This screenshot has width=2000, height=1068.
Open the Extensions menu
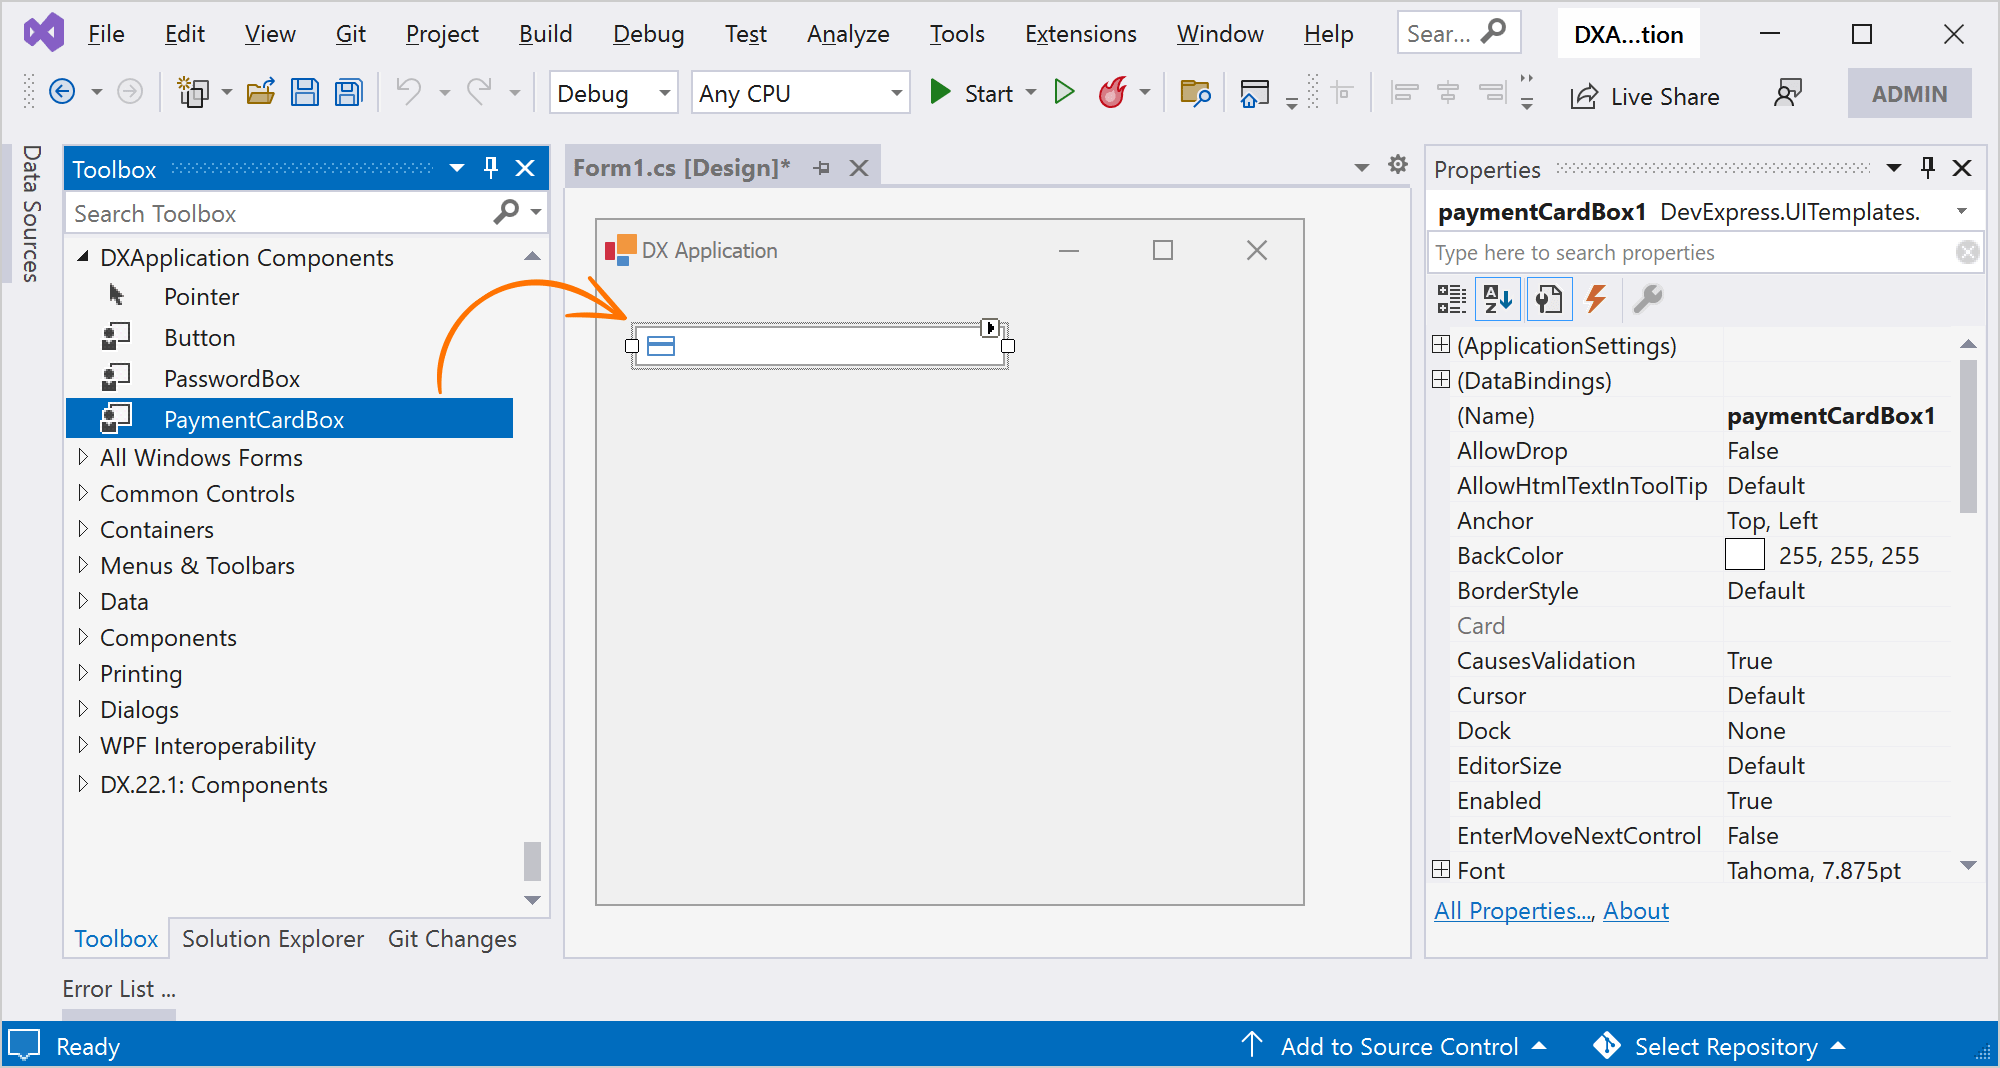(1080, 34)
